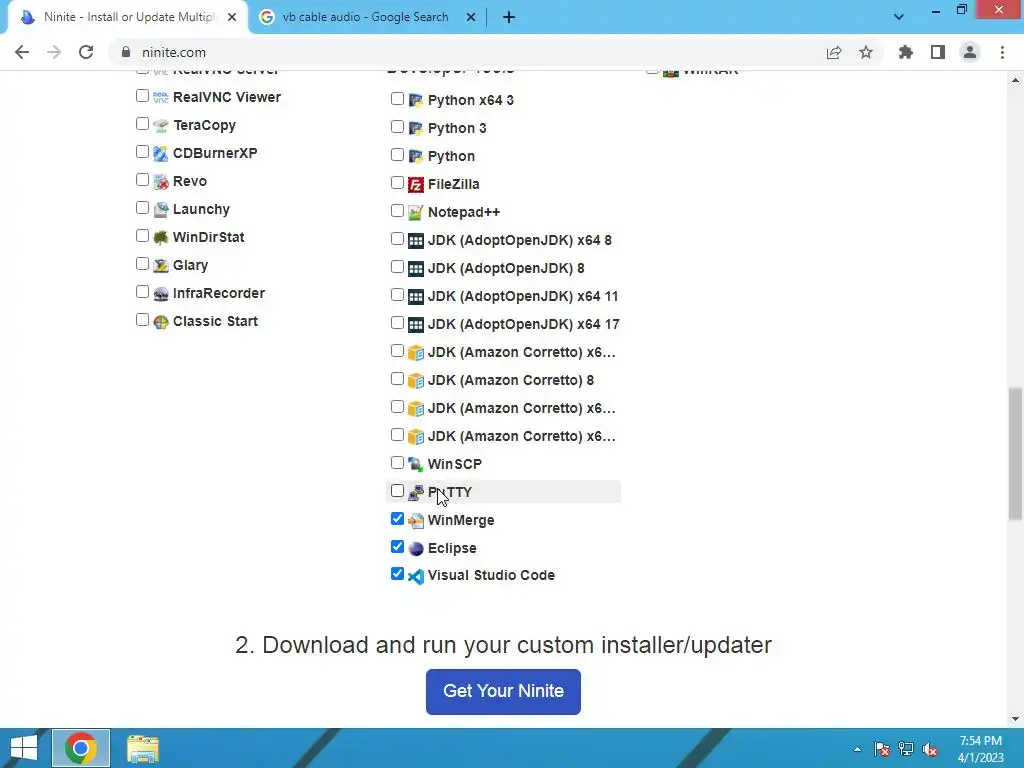Check the TeraCopy checkbox
This screenshot has width=1024, height=768.
[x=142, y=123]
